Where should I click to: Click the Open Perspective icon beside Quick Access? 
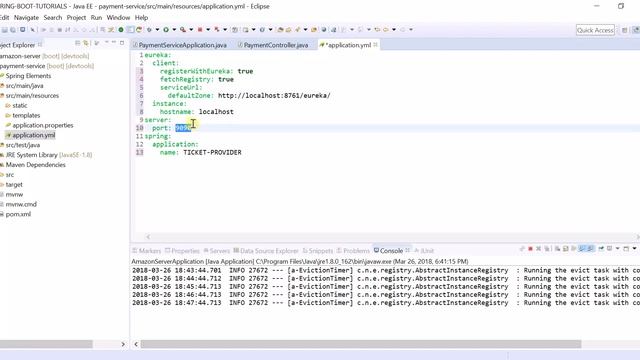624,30
